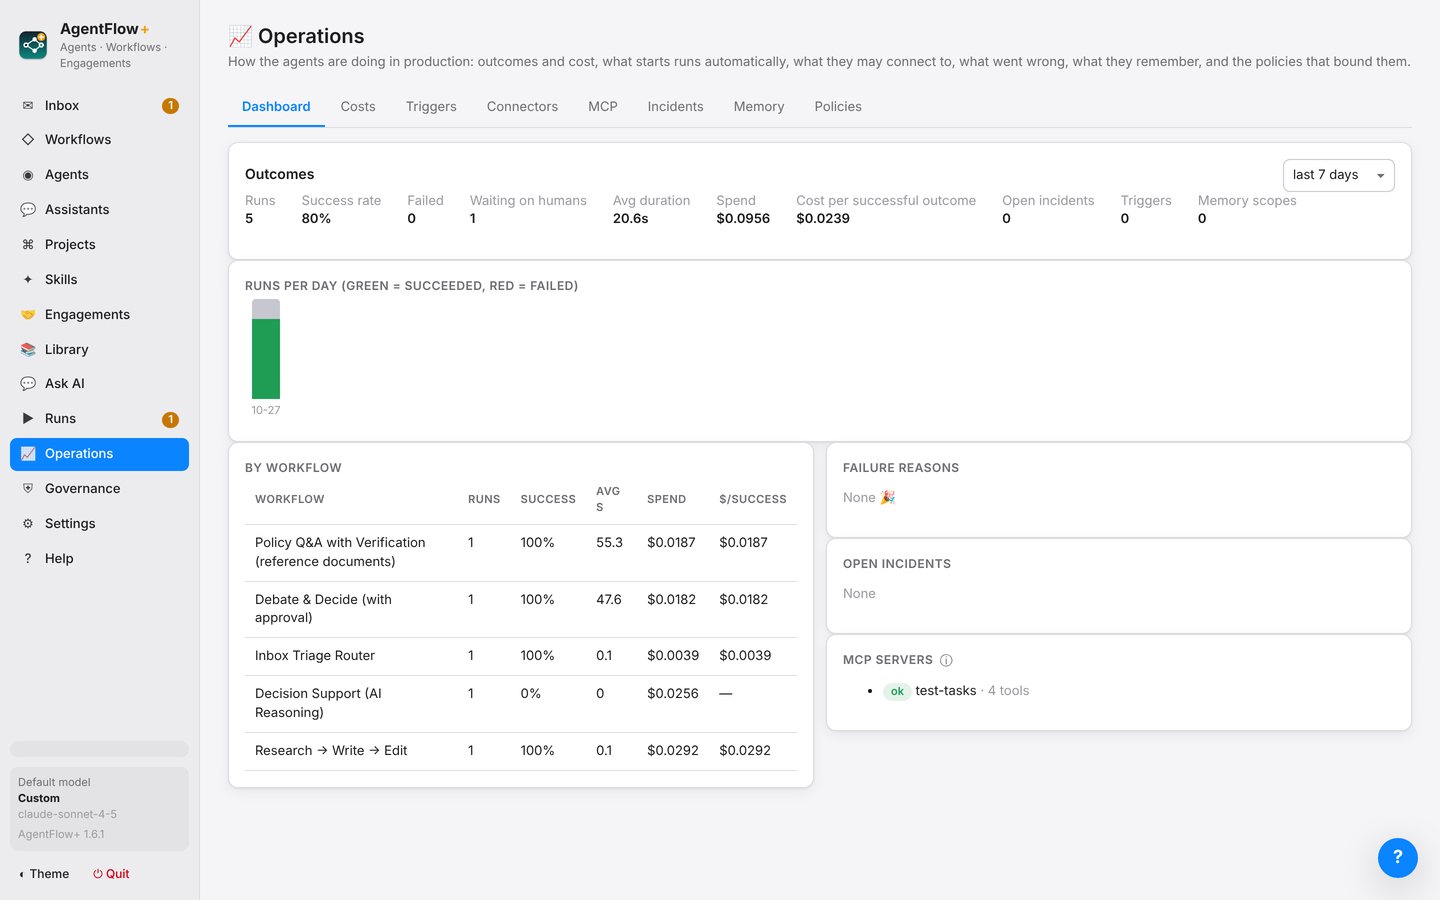This screenshot has width=1440, height=900.
Task: Select the Operations sidebar item
Action: pyautogui.click(x=99, y=454)
